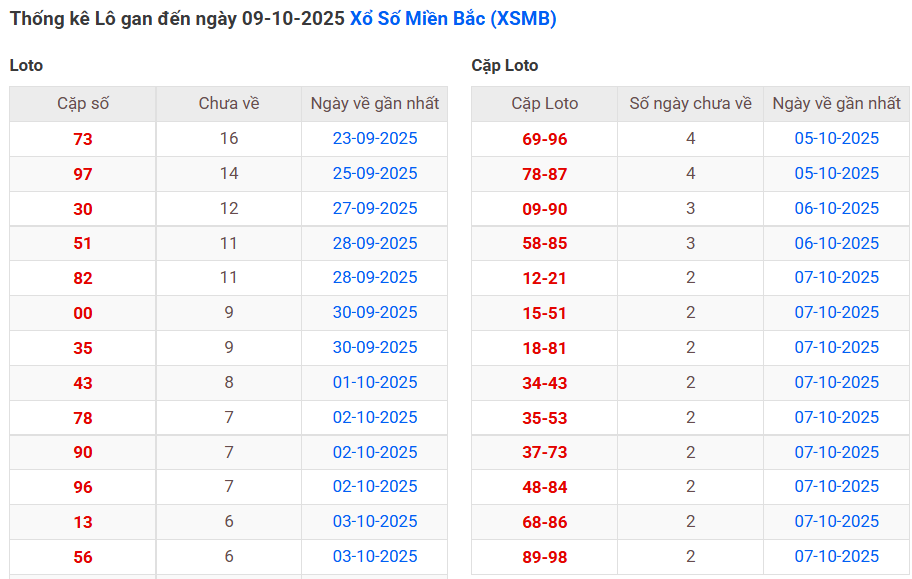Open the Xổ Số Miền Bắc (XSMB) link
The height and width of the screenshot is (579, 912).
pyautogui.click(x=453, y=19)
